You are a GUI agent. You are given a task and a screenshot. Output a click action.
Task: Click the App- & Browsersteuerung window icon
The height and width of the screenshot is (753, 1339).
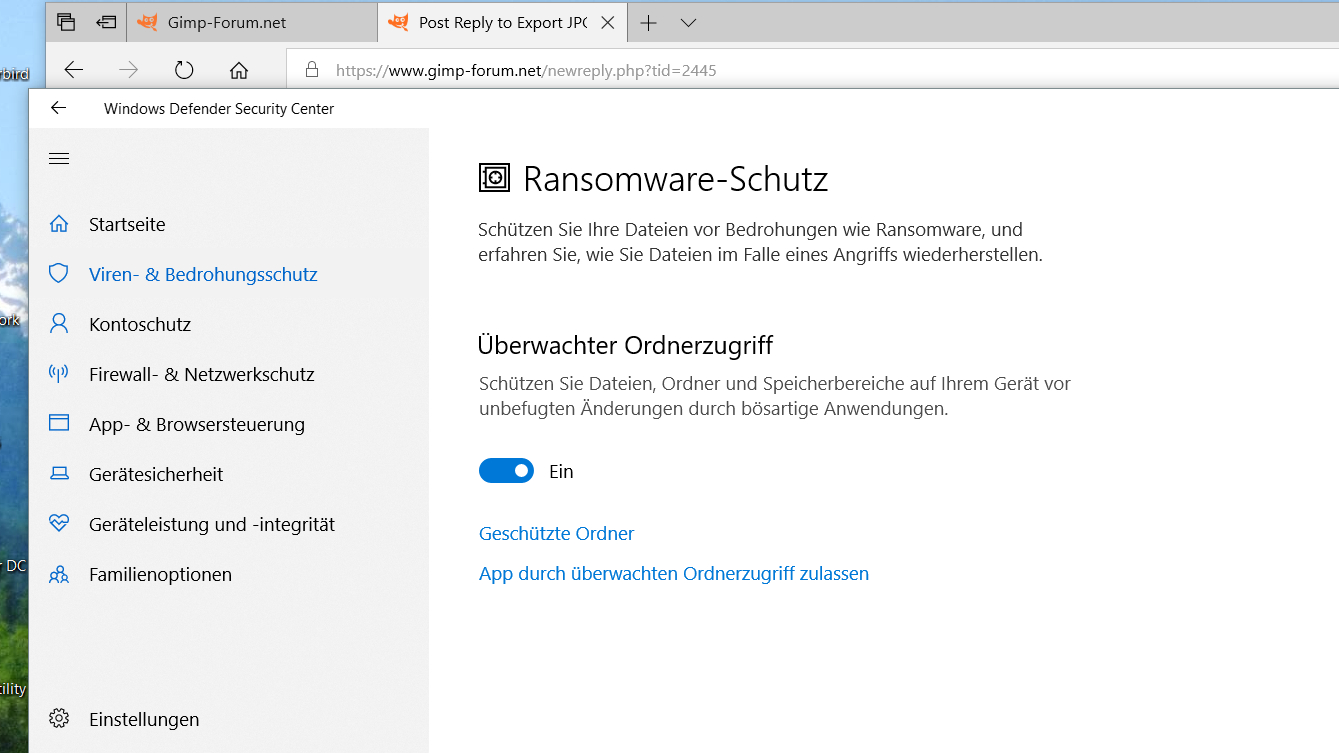59,424
